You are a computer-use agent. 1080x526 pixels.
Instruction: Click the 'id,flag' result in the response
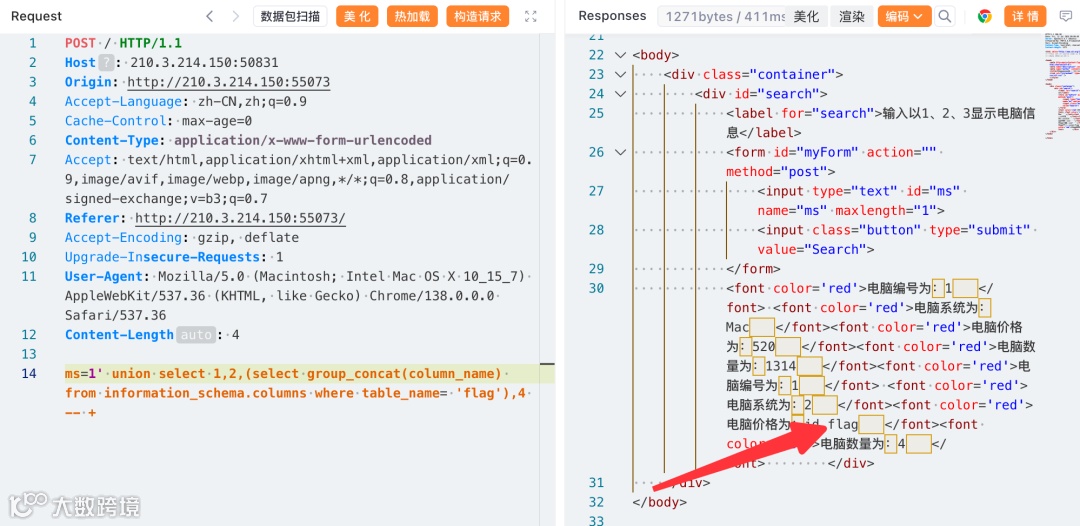[x=831, y=425]
